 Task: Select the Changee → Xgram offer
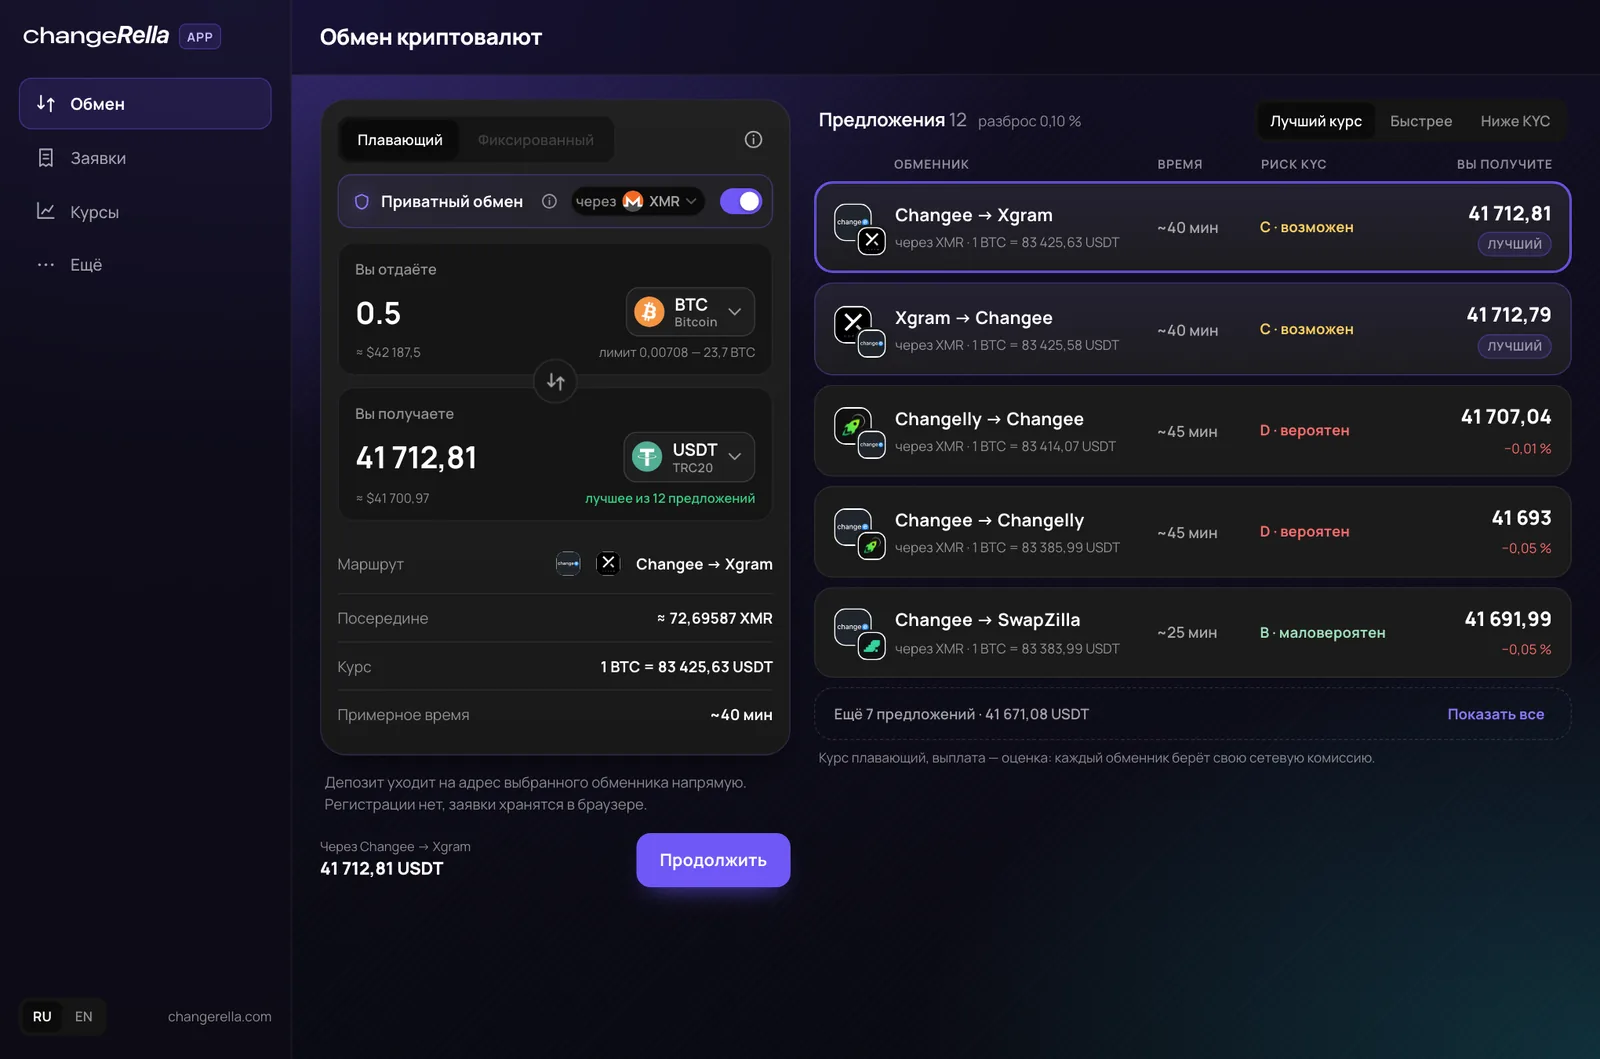[x=1193, y=227]
